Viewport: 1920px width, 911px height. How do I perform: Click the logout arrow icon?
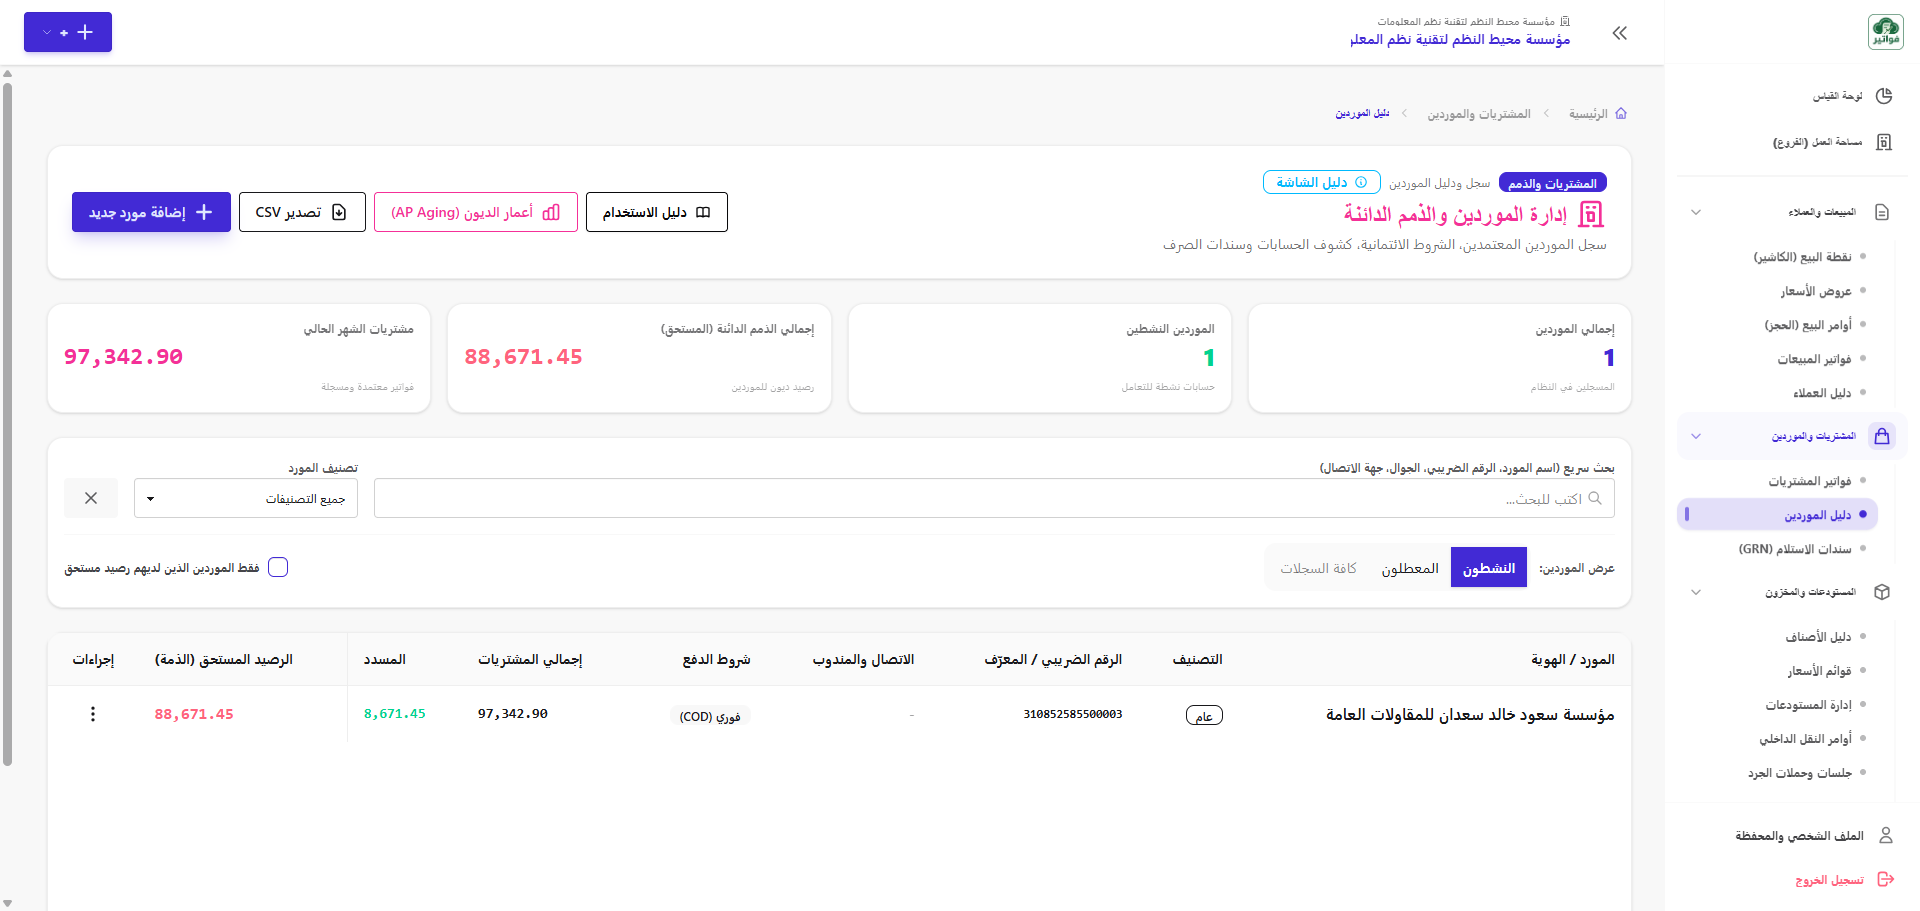1886,879
